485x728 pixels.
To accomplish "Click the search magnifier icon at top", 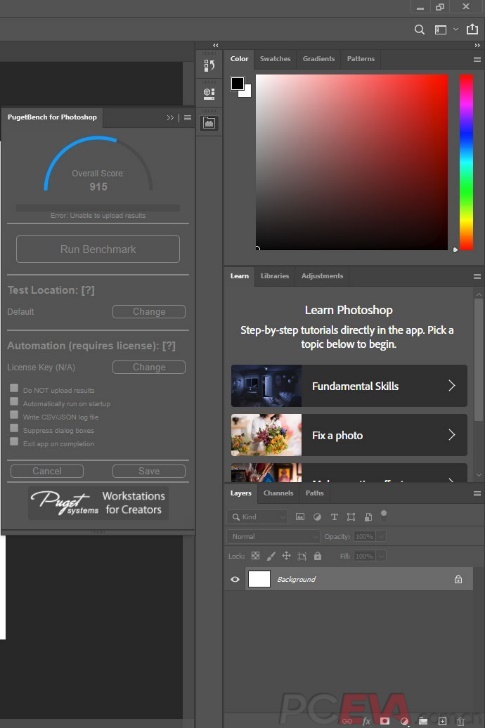I will tap(419, 30).
